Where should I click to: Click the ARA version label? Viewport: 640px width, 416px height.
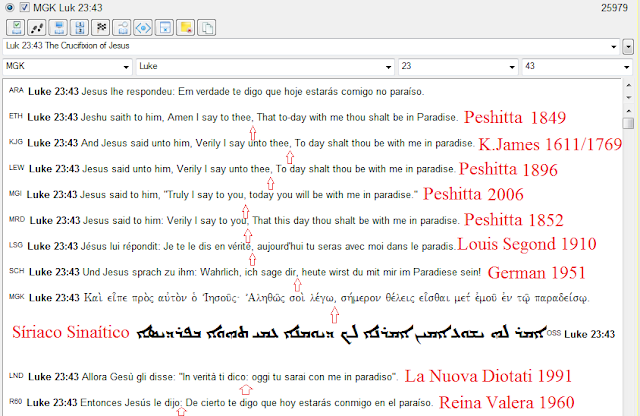[x=16, y=90]
